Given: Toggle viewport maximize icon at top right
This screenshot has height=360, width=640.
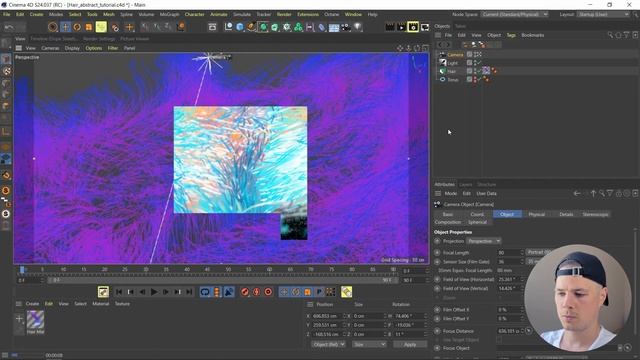Looking at the screenshot, I should pyautogui.click(x=425, y=48).
